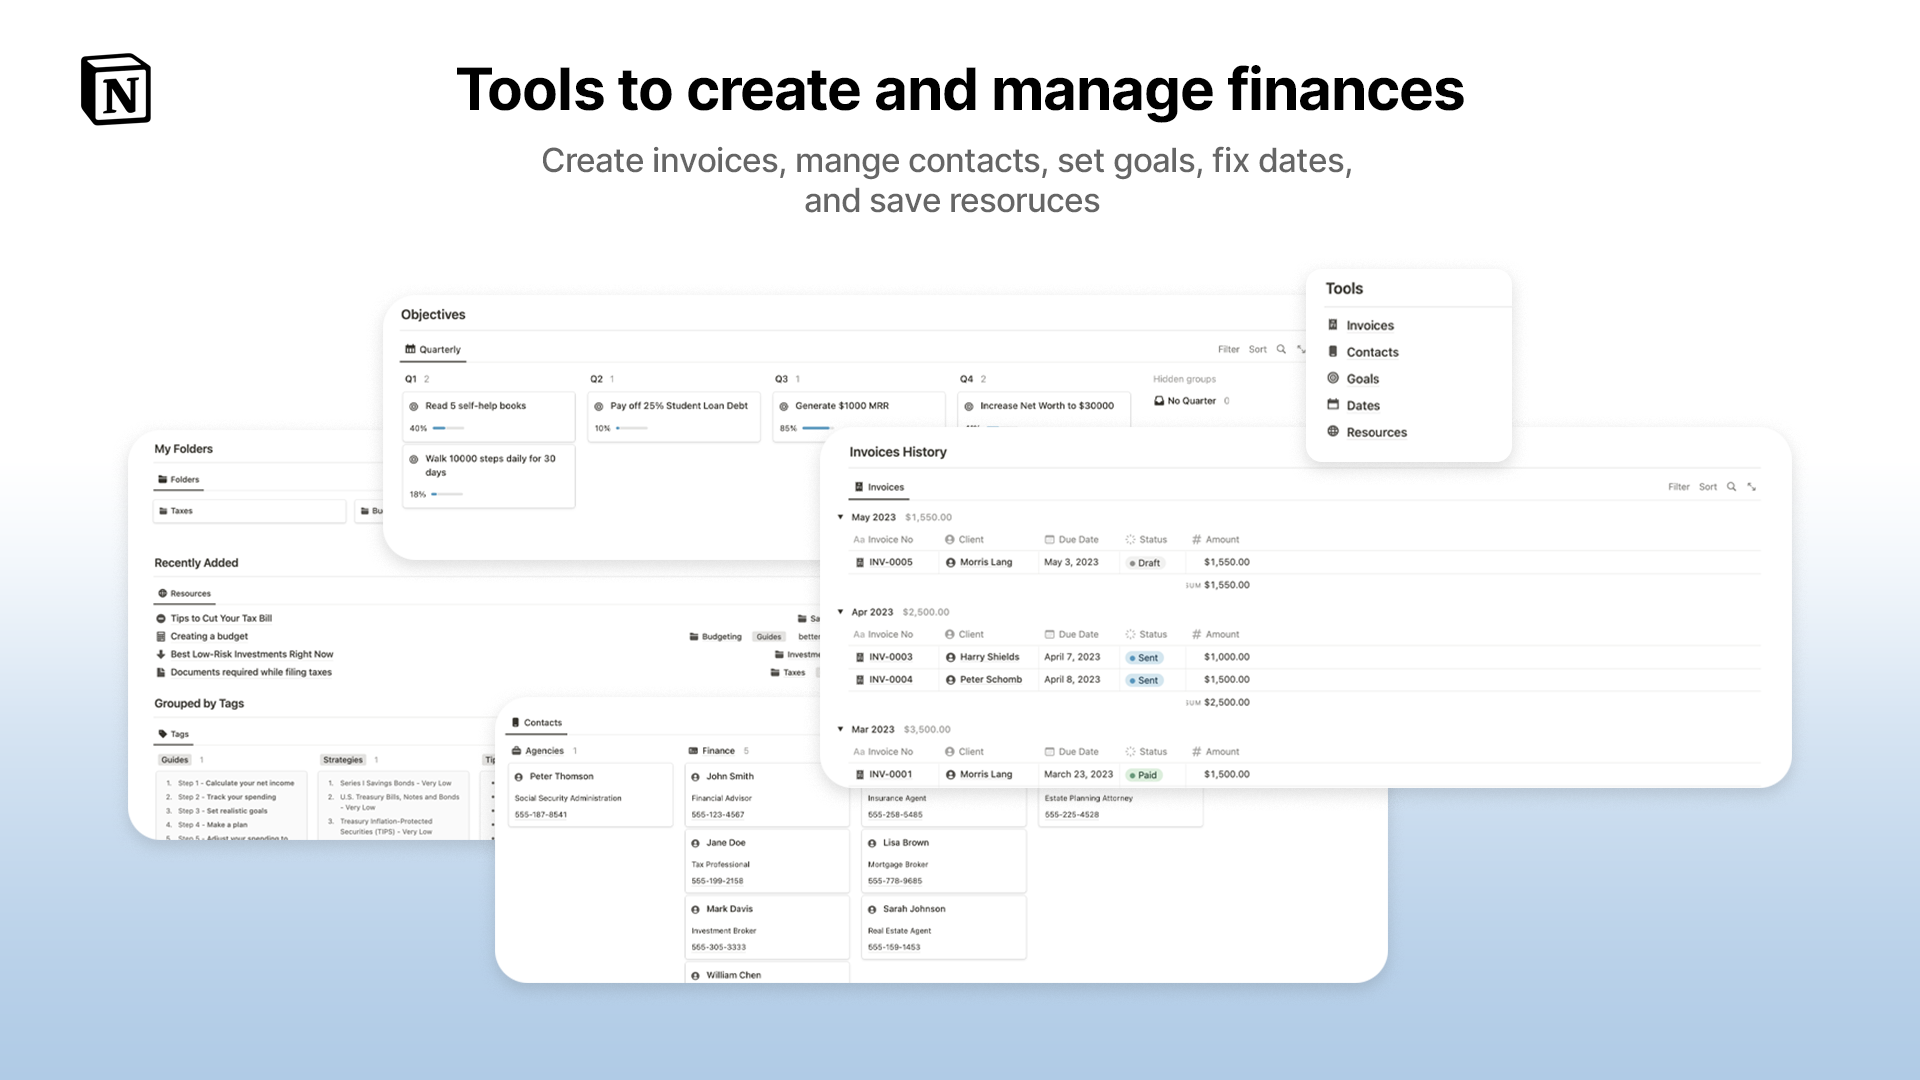Click the search icon in Objectives panel

pyautogui.click(x=1281, y=349)
